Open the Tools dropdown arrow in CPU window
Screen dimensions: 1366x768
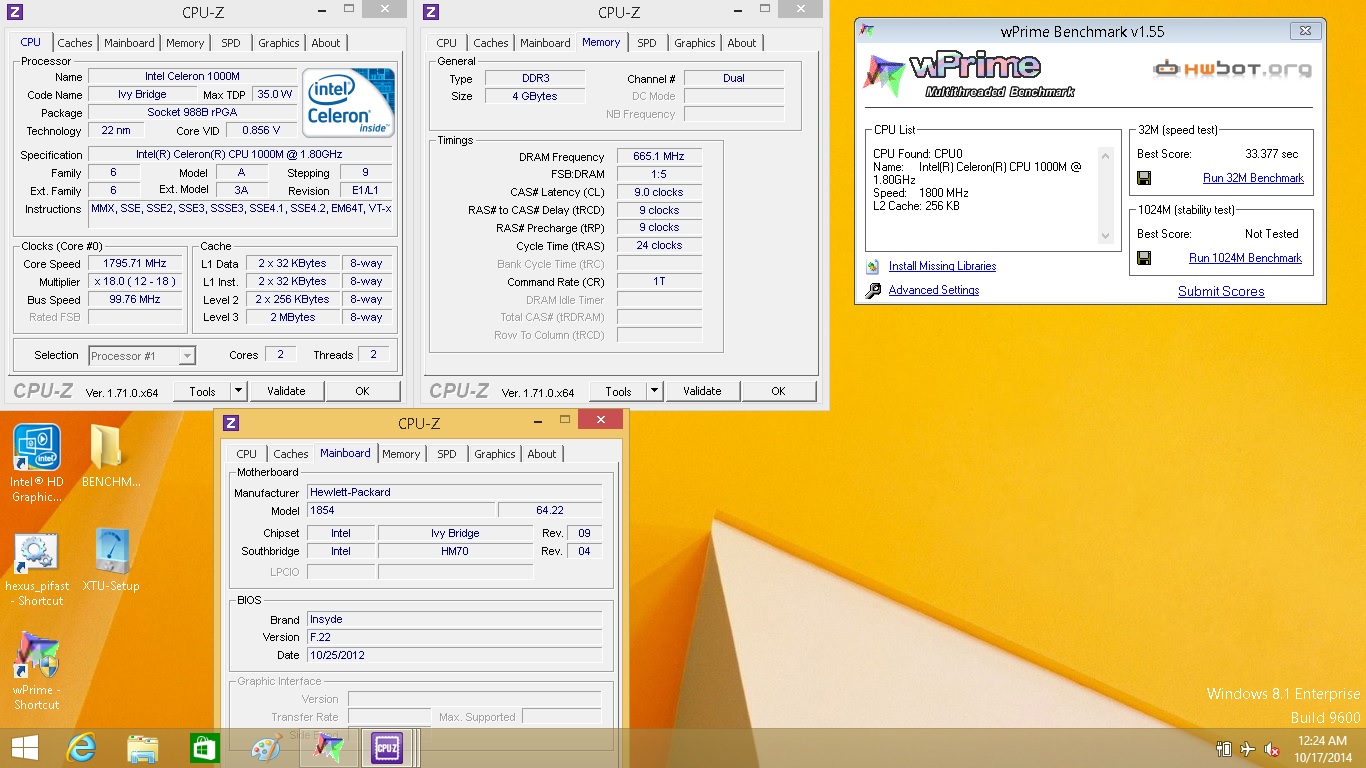click(x=238, y=391)
